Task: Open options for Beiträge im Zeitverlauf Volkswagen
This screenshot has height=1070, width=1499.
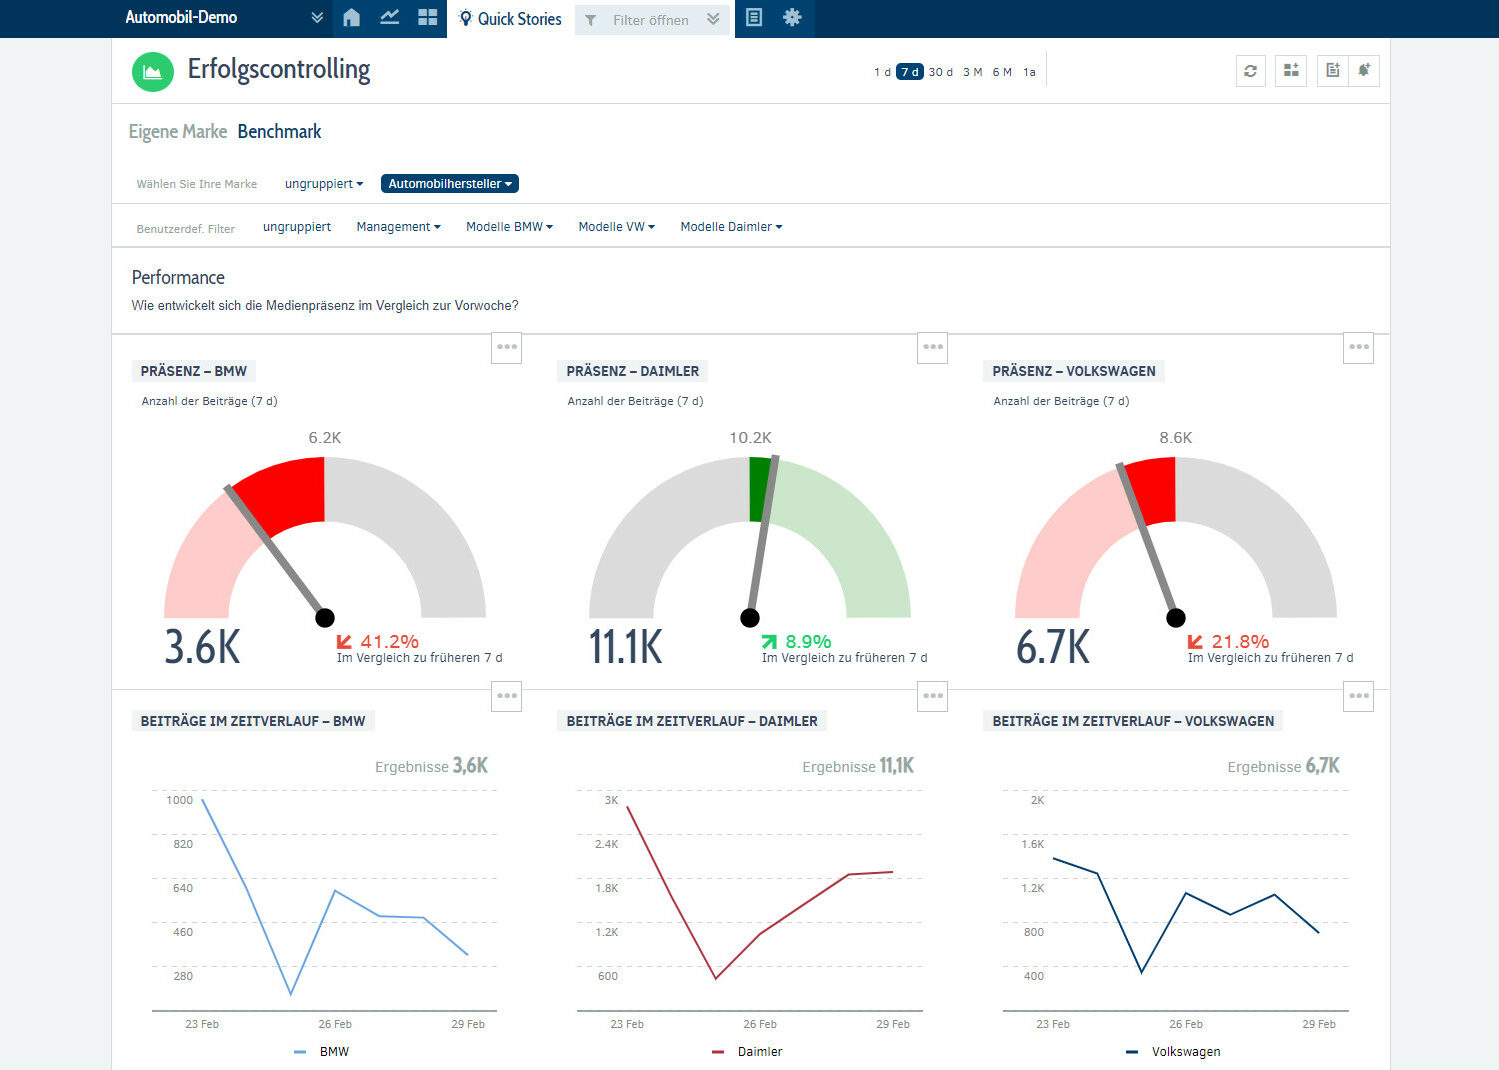Action: pos(1359,696)
